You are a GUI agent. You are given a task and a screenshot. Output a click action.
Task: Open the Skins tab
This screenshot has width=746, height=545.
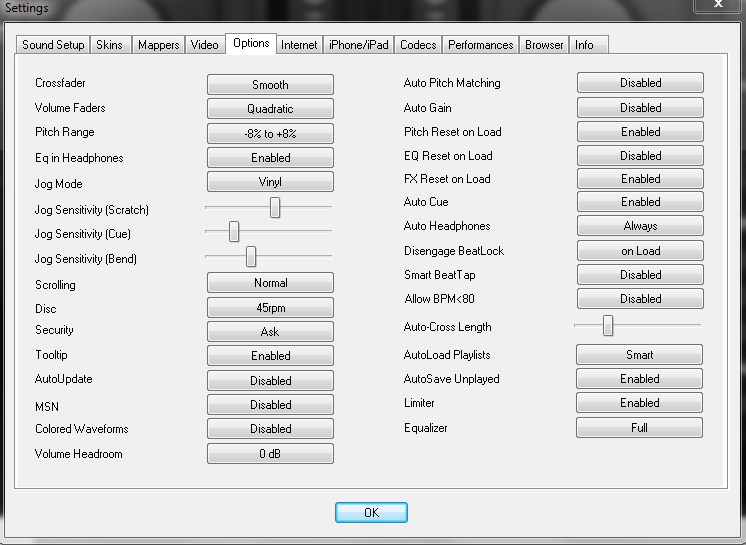coord(109,45)
